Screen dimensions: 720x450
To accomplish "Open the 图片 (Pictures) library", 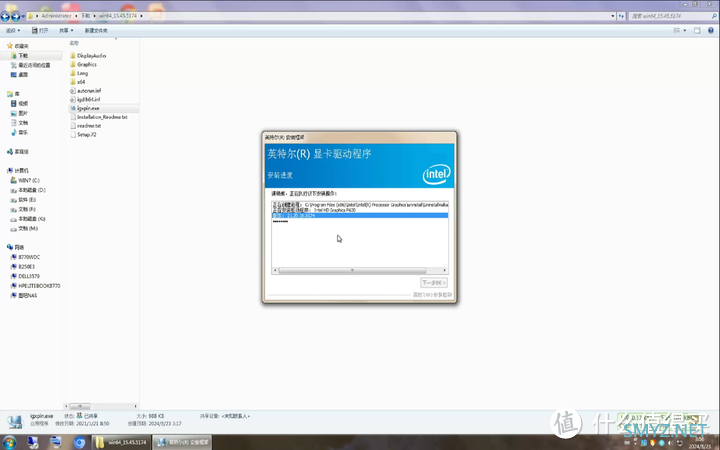I will 19,113.
